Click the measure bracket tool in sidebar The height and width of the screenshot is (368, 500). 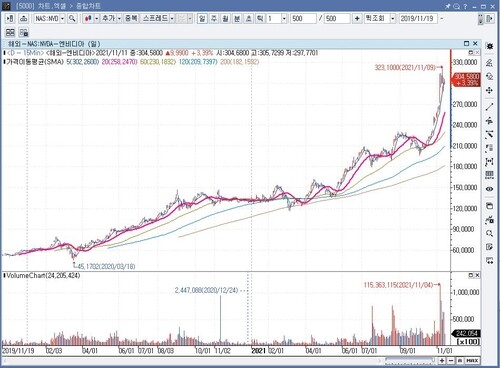point(489,162)
